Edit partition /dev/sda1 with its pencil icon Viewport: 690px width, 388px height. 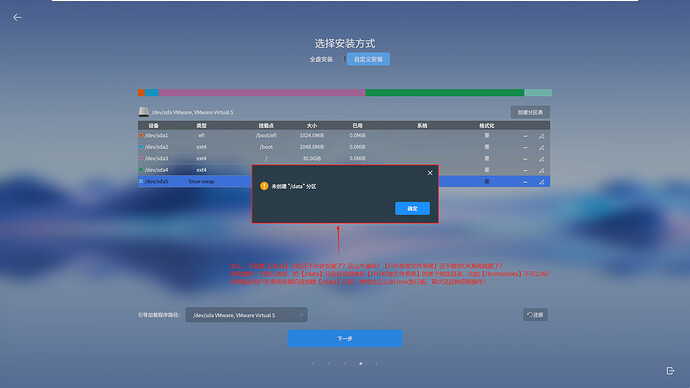541,136
